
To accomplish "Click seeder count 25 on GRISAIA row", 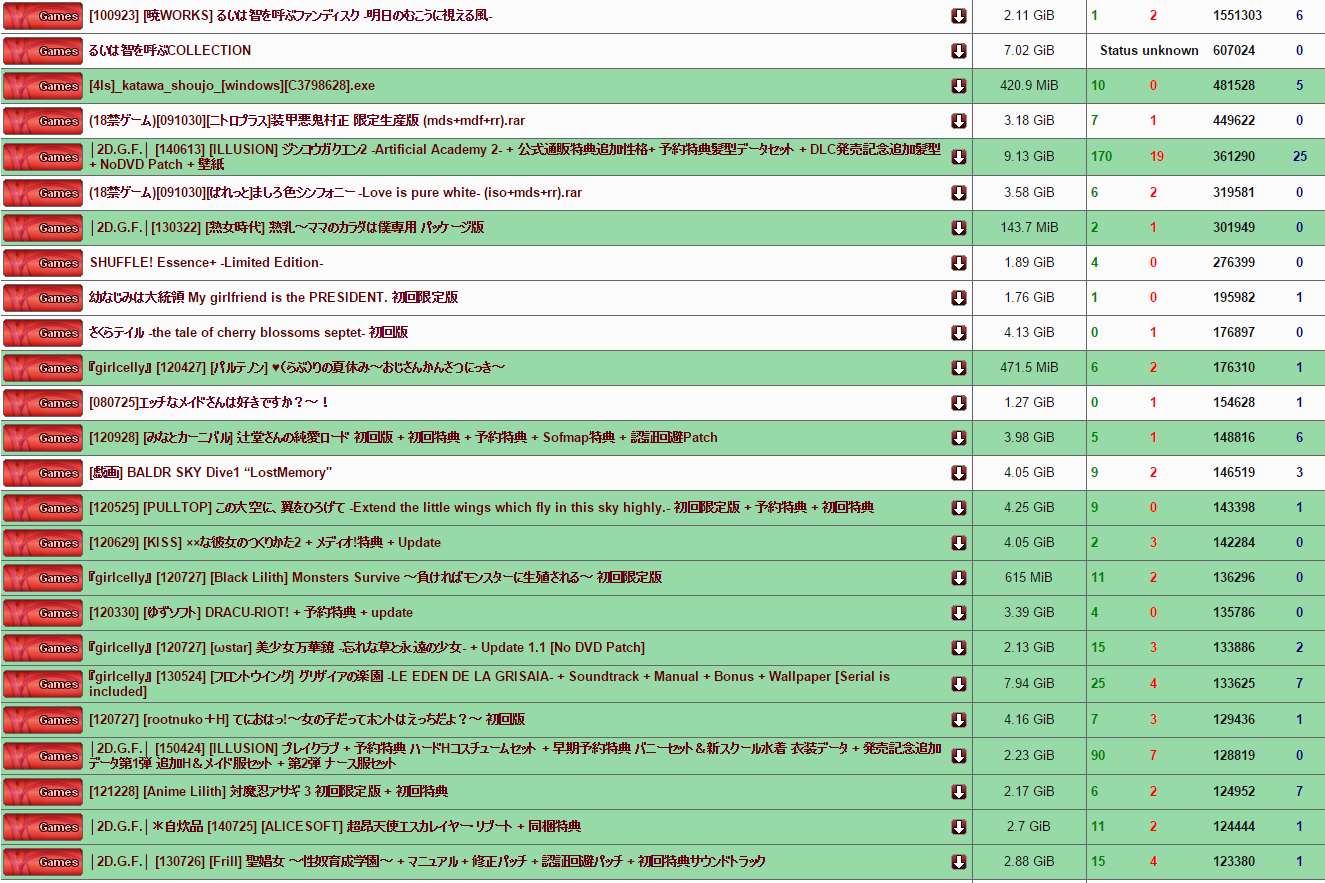I will (1098, 684).
